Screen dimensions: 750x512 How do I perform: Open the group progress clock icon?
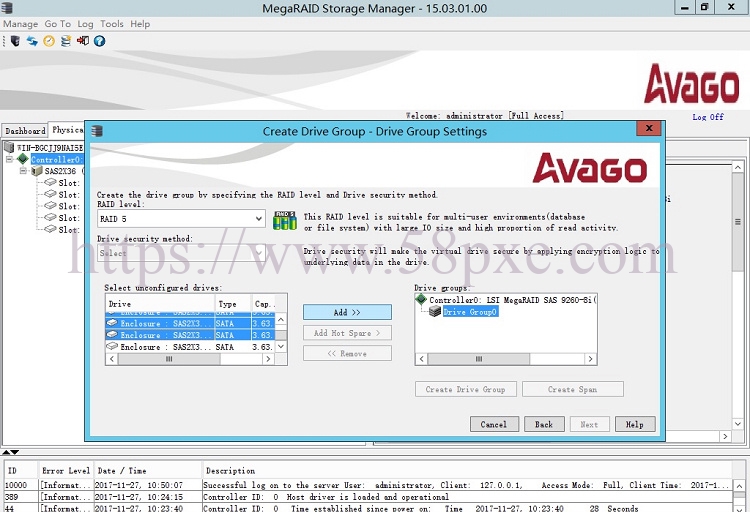(49, 41)
